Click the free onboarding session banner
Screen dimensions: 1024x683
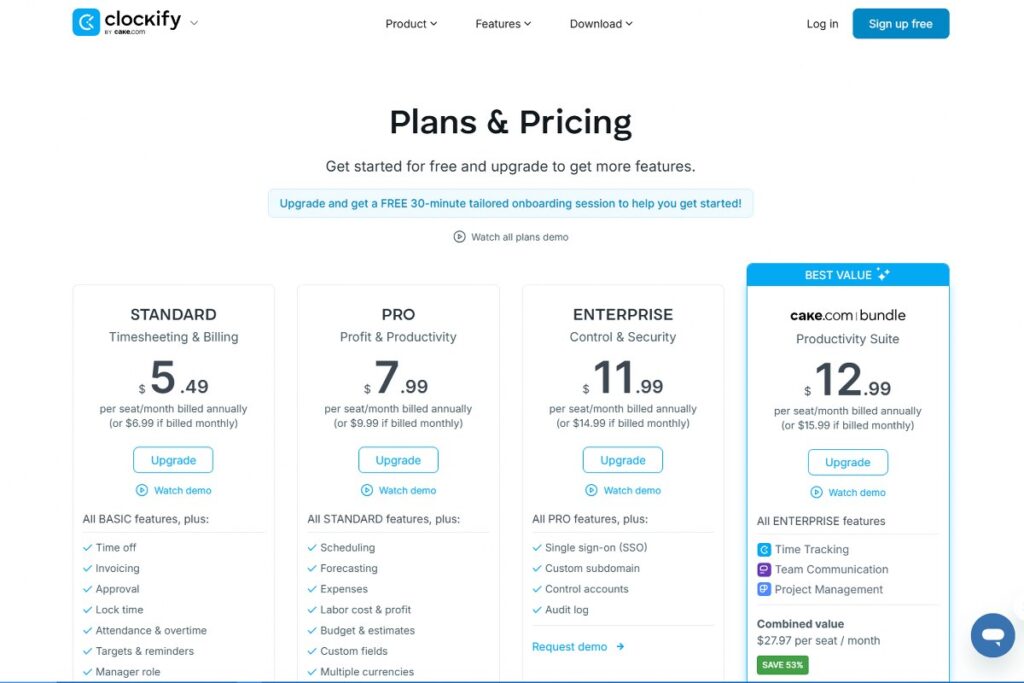510,203
